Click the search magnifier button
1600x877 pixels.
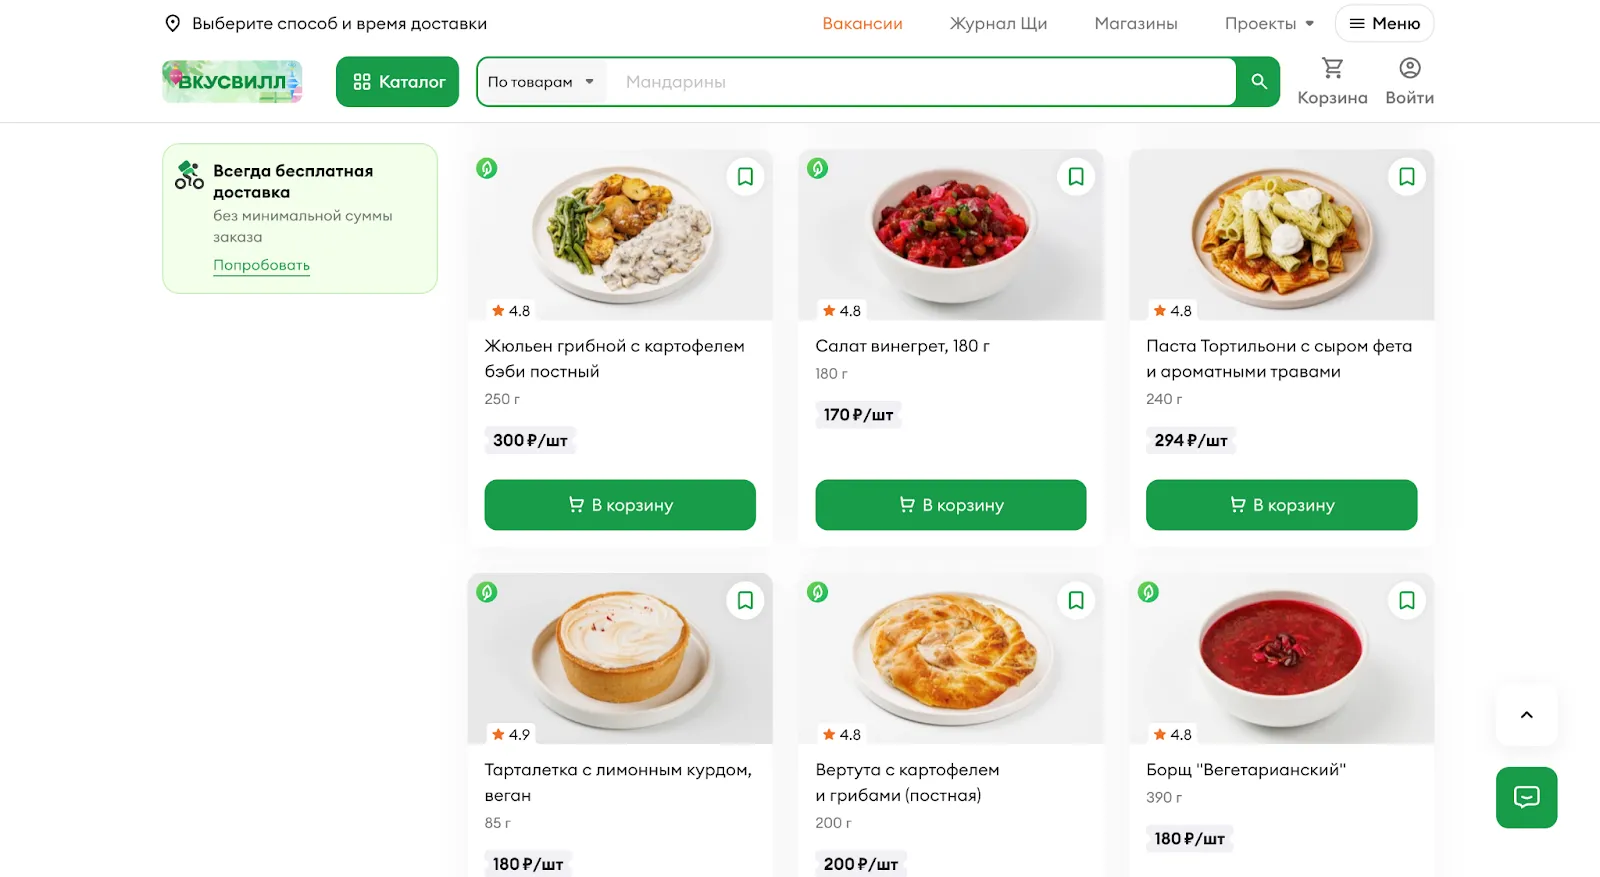tap(1258, 82)
